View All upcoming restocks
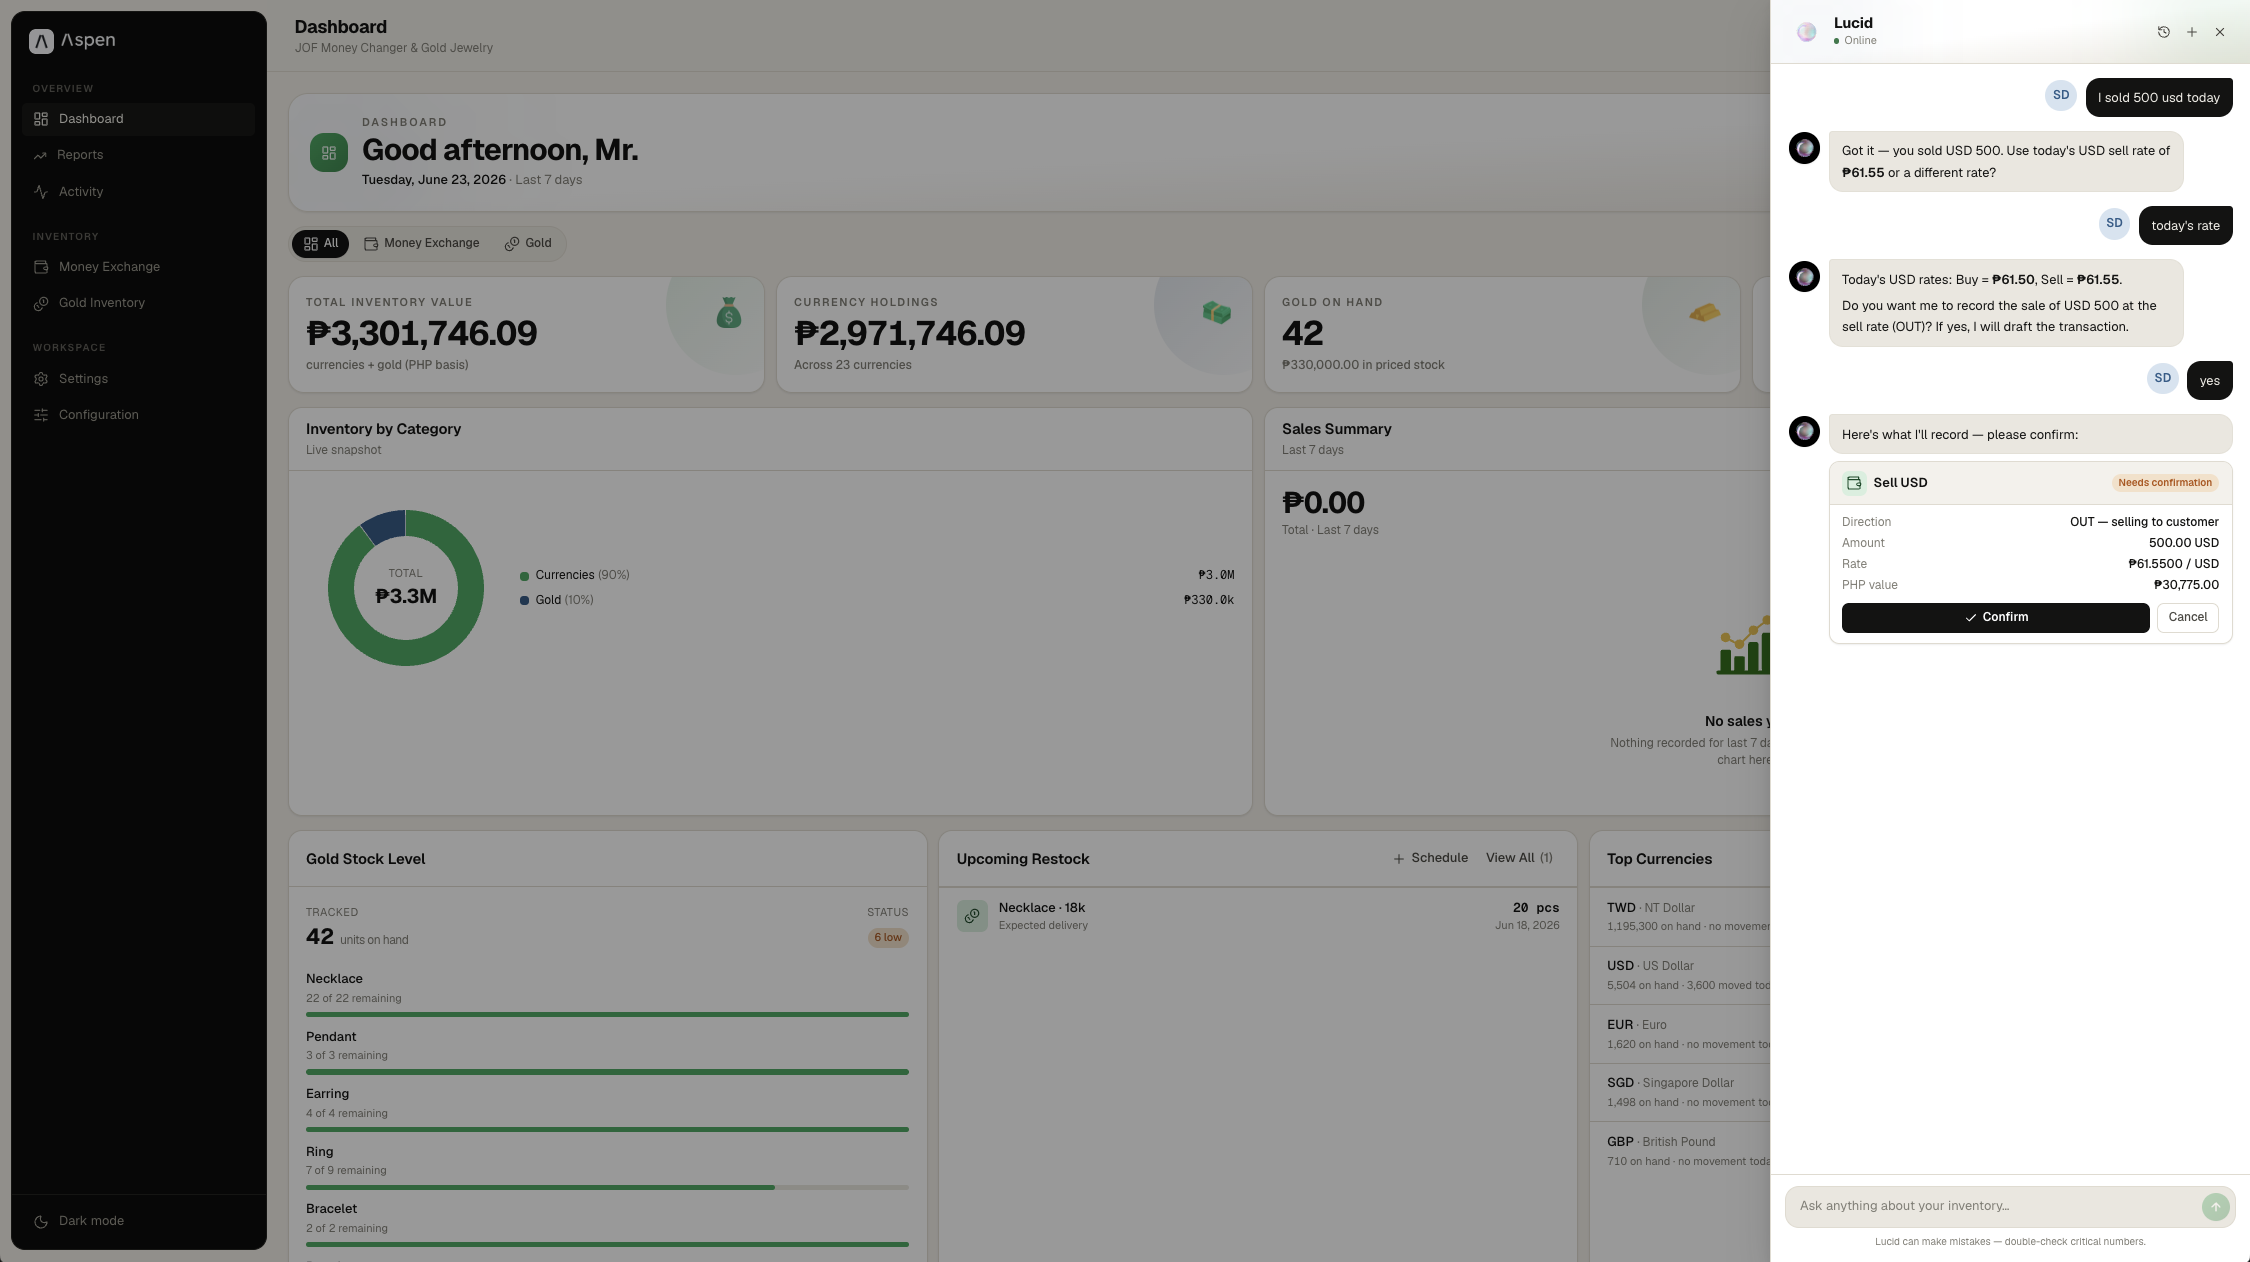 (1519, 859)
